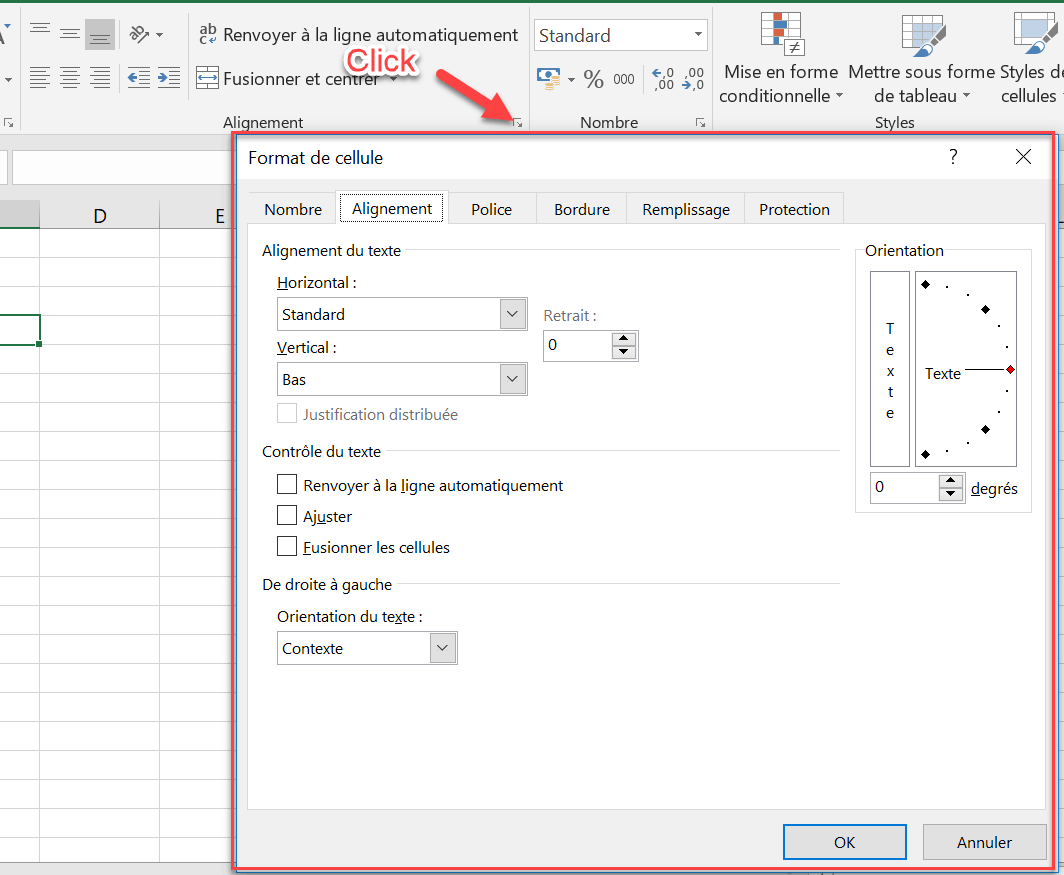The width and height of the screenshot is (1064, 875).
Task: Close the Format de cellule dialog
Action: pos(1023,157)
